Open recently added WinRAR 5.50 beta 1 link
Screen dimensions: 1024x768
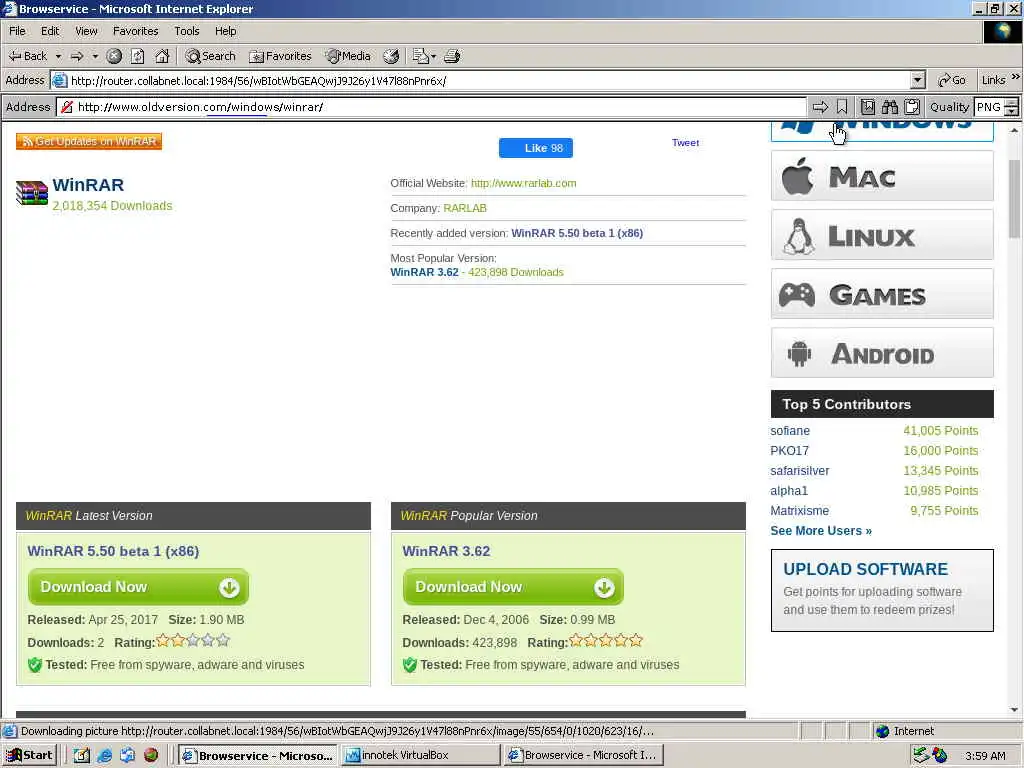point(577,233)
